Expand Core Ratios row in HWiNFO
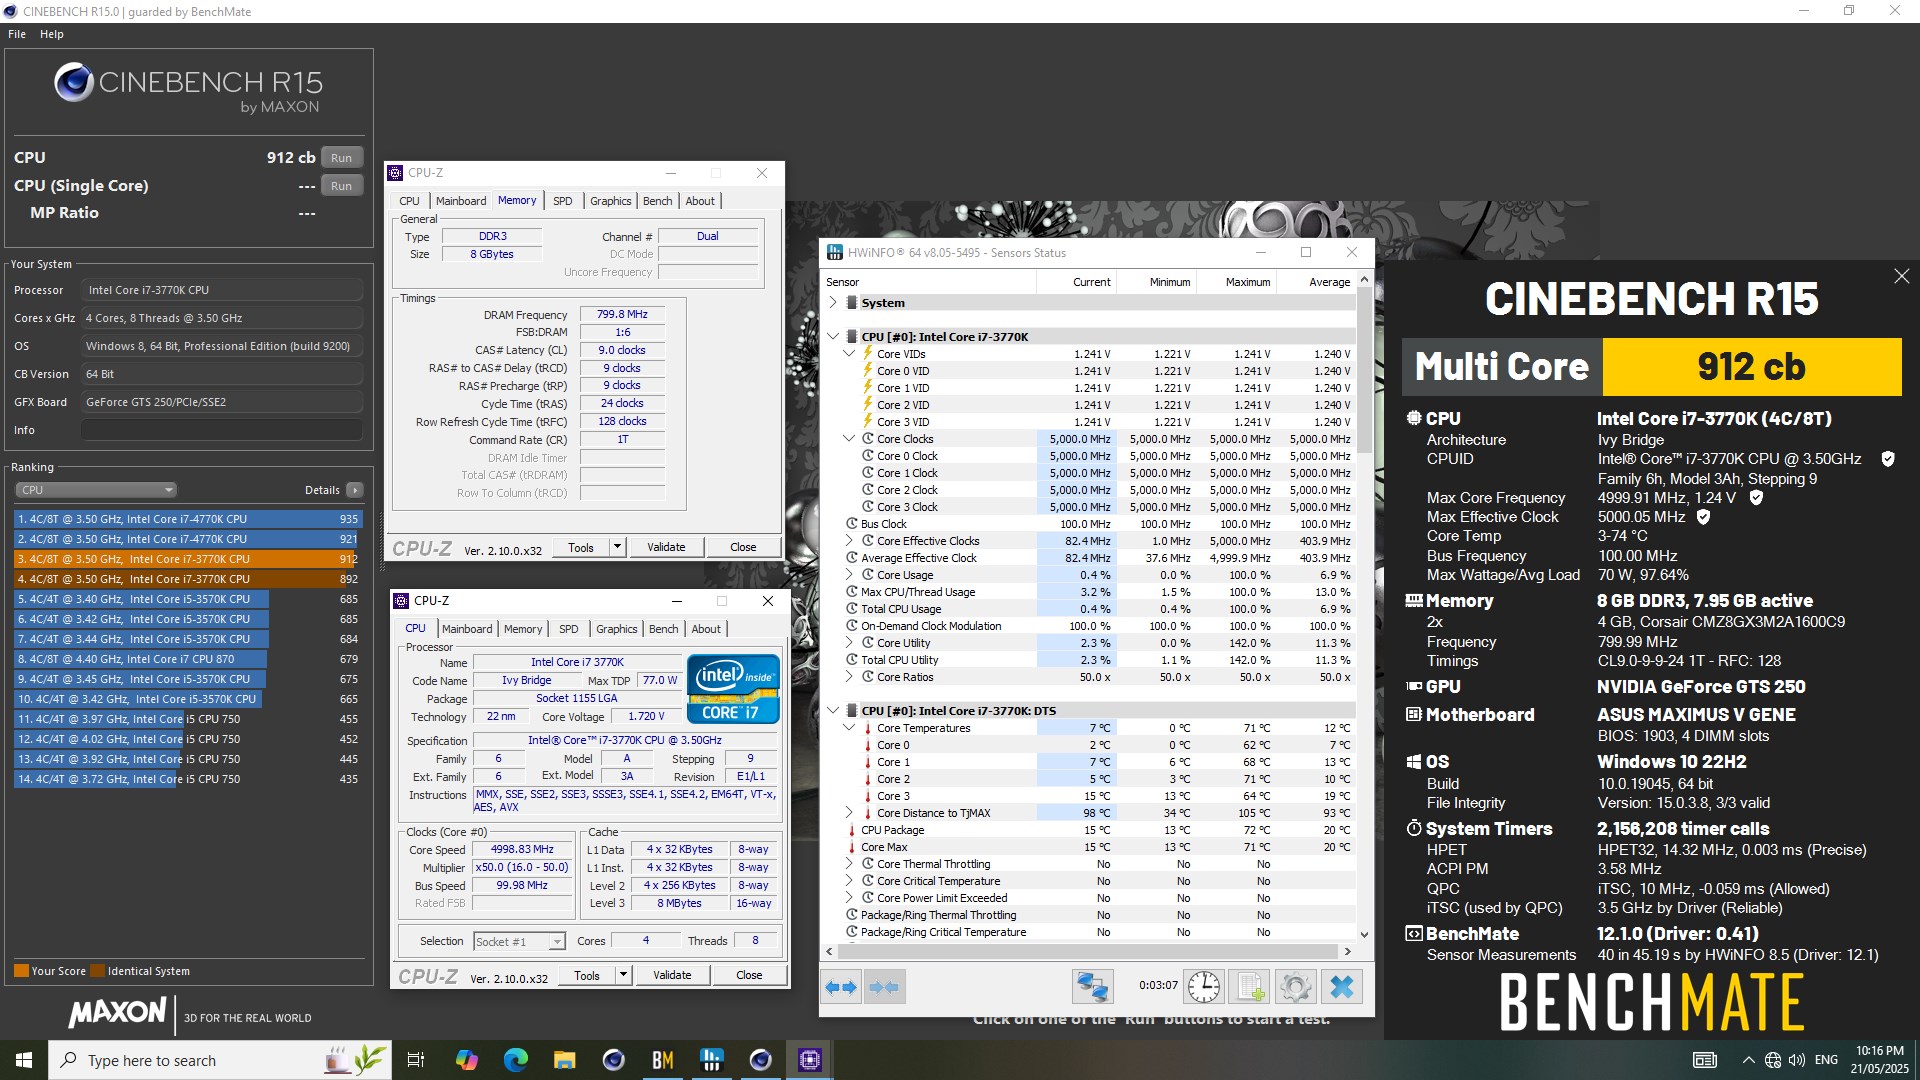 849,677
